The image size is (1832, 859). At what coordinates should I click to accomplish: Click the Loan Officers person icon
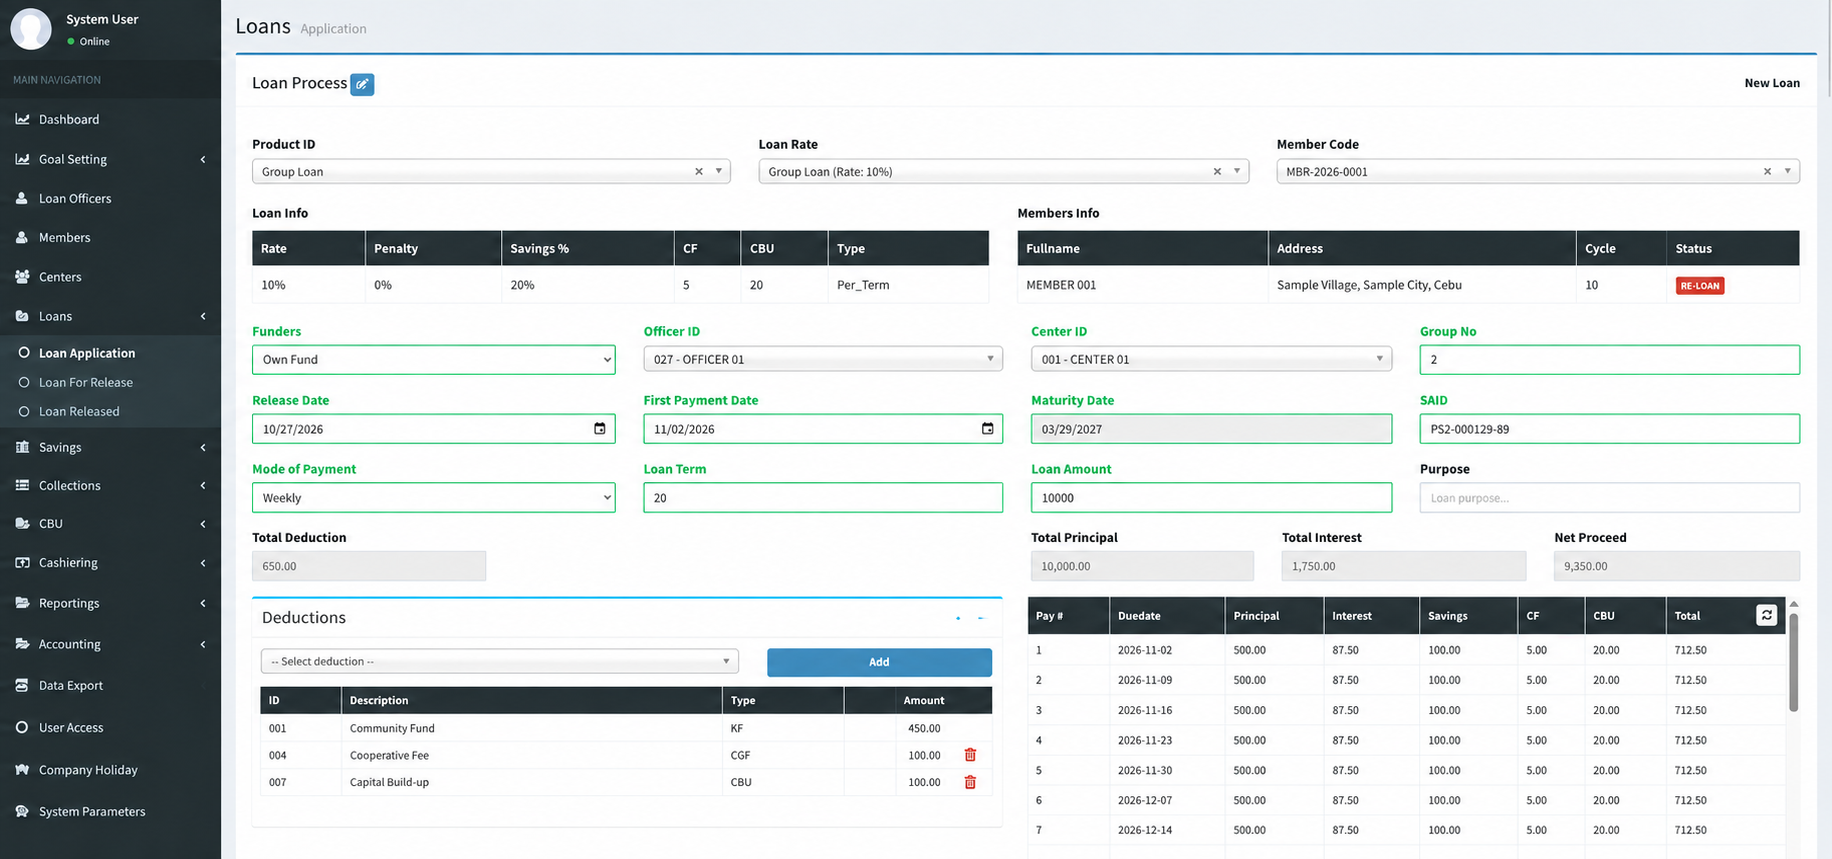[x=22, y=198]
